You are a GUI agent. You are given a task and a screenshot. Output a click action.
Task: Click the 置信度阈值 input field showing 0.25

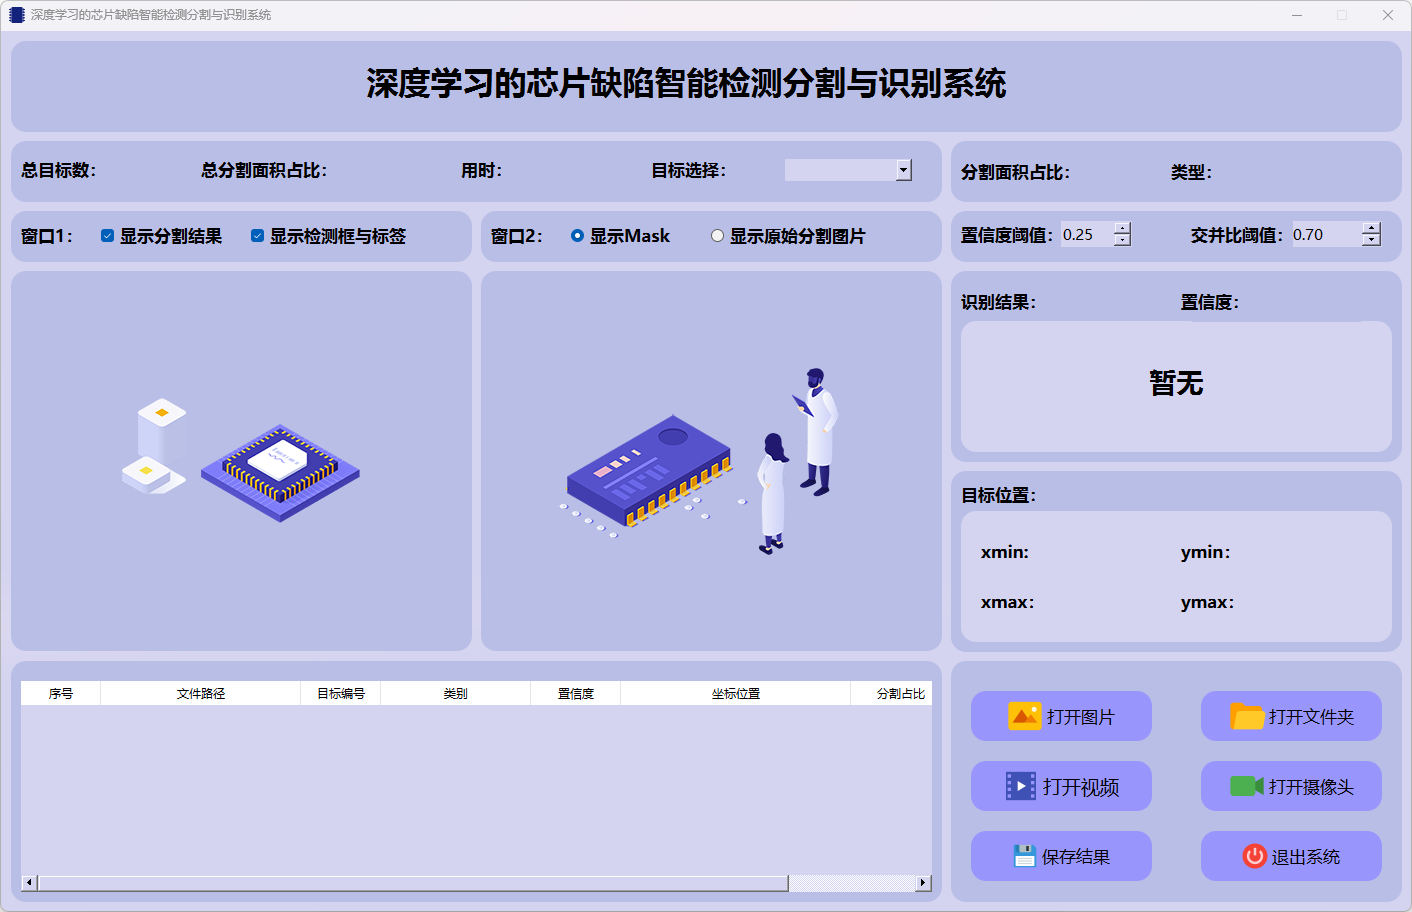tap(1088, 234)
